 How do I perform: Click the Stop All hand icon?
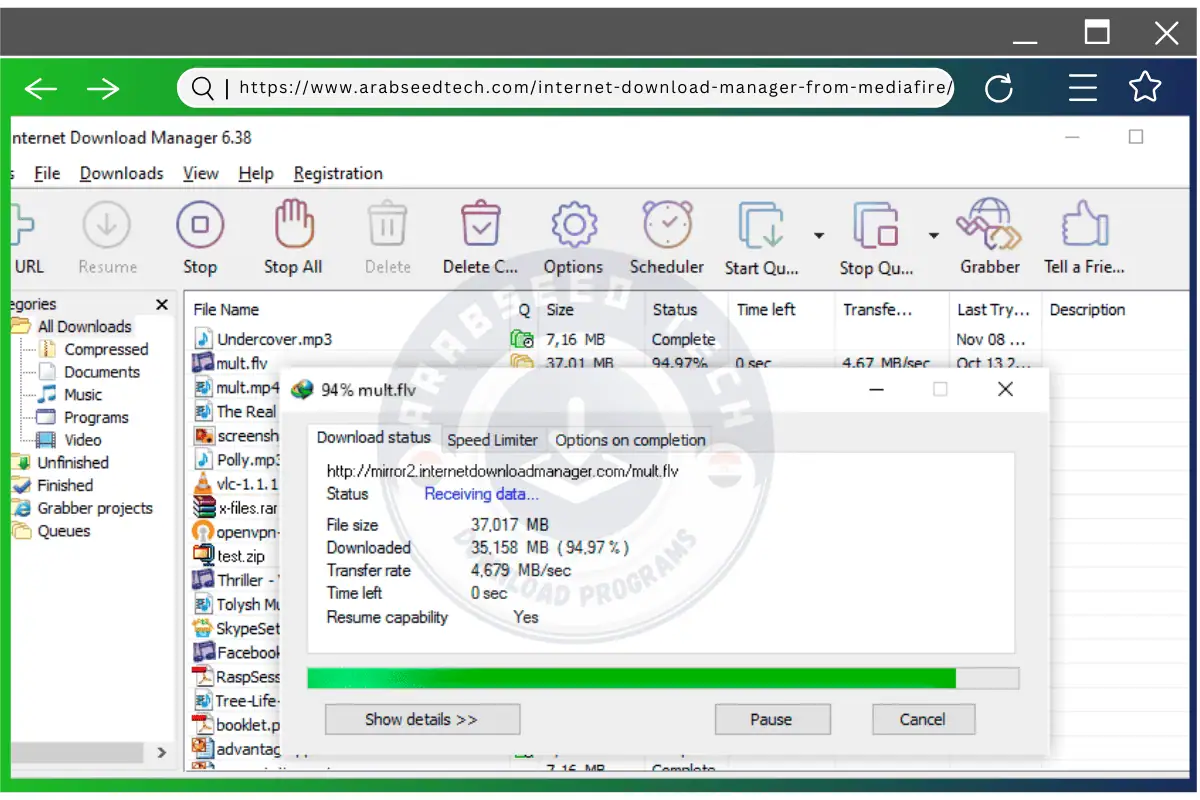tap(293, 226)
